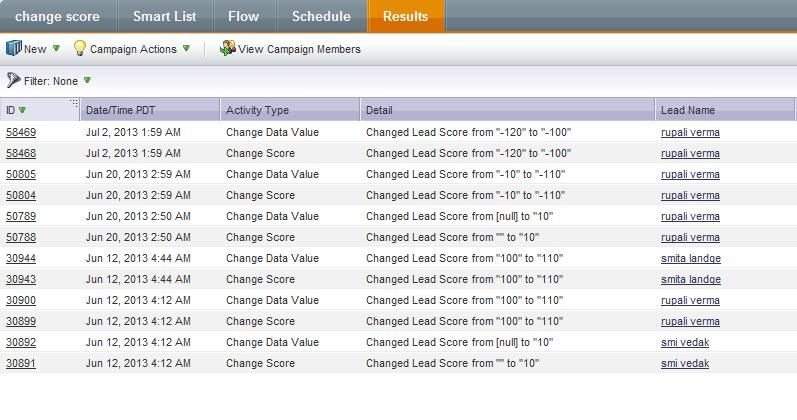Open the Flow tab

pyautogui.click(x=243, y=16)
